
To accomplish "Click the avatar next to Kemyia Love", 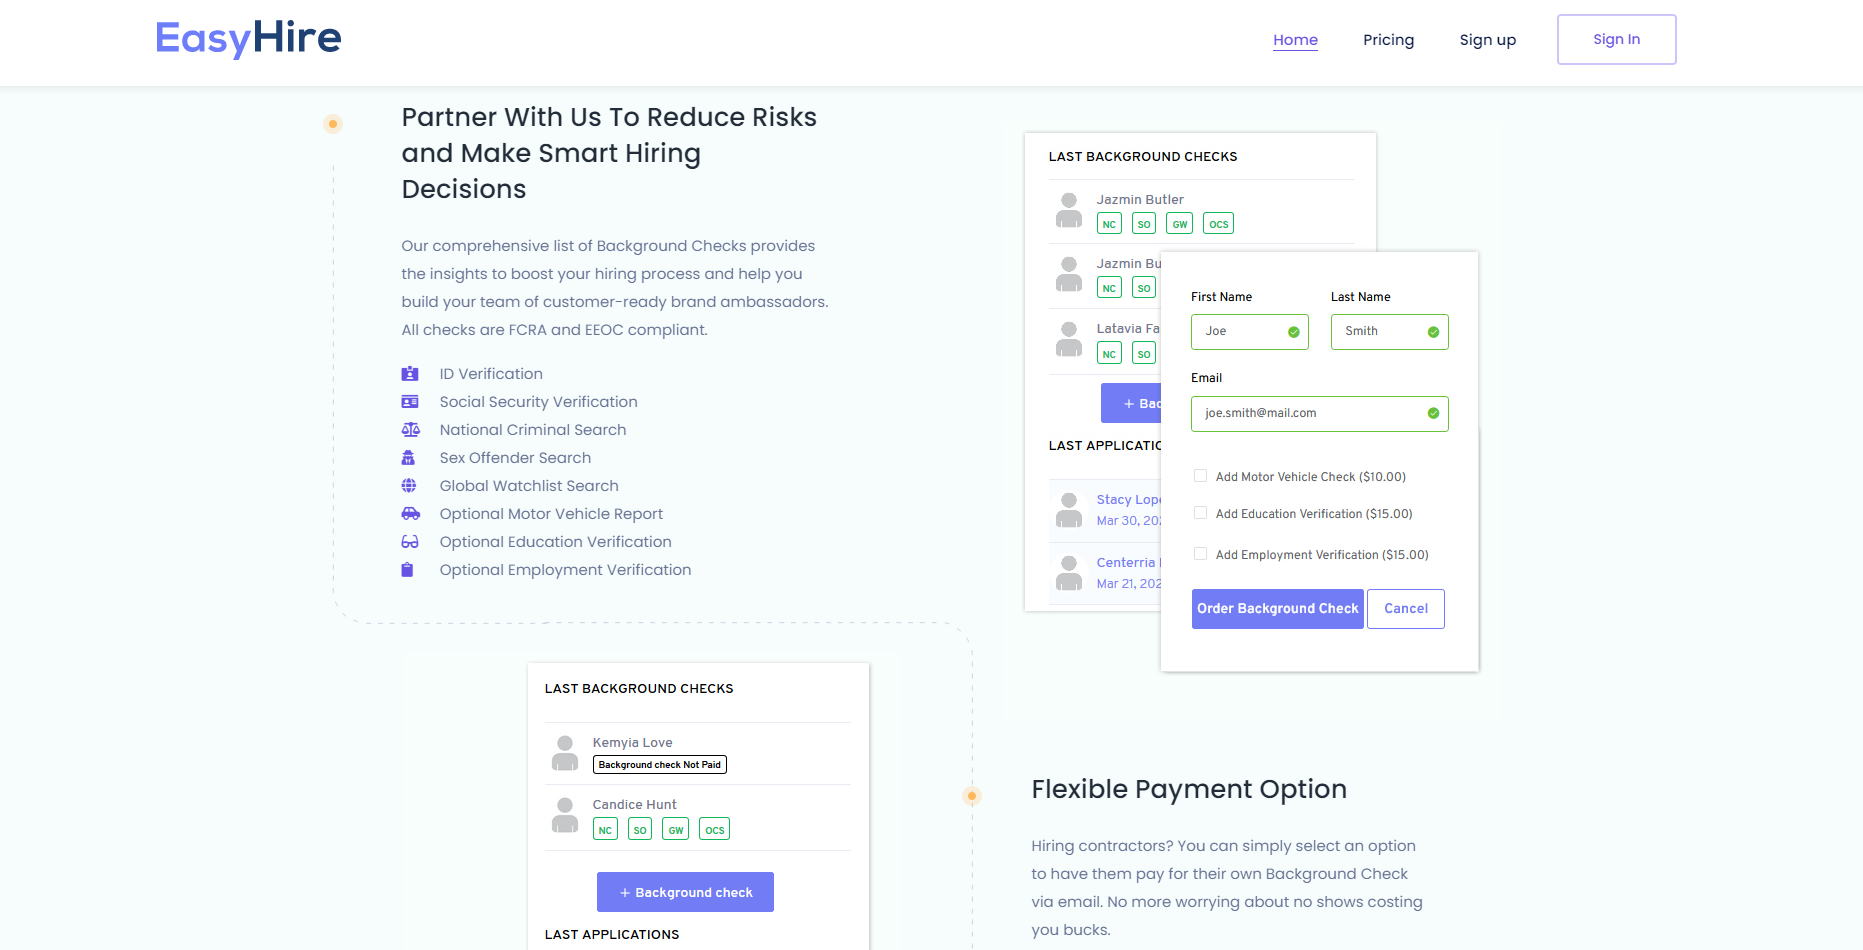I will 565,753.
